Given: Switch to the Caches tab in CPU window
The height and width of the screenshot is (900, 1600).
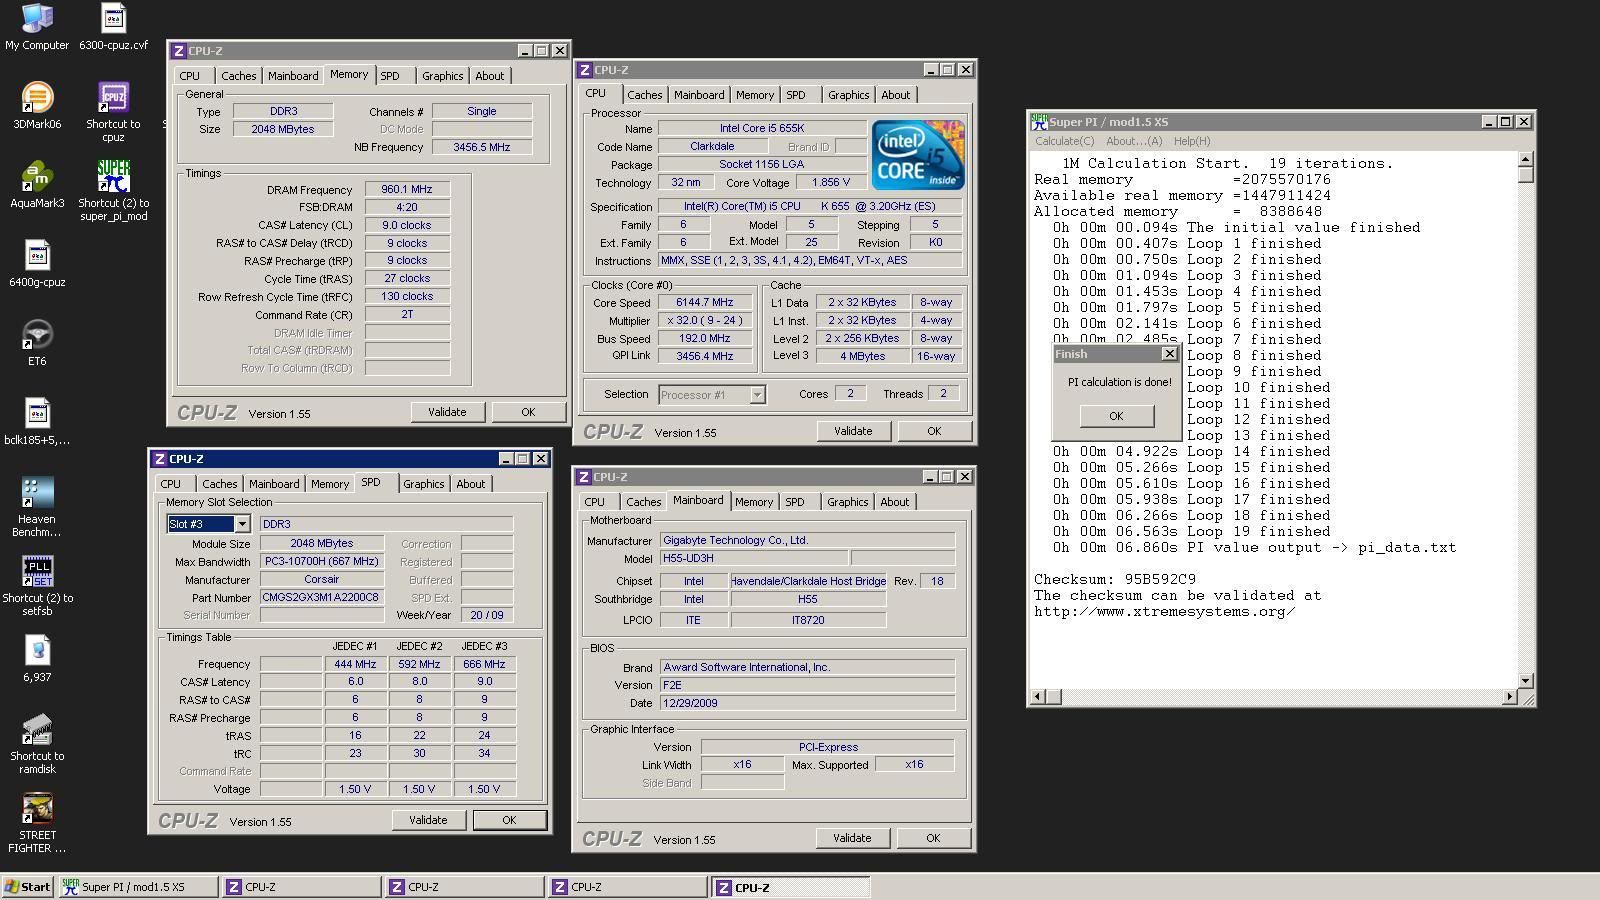Looking at the screenshot, I should [644, 95].
